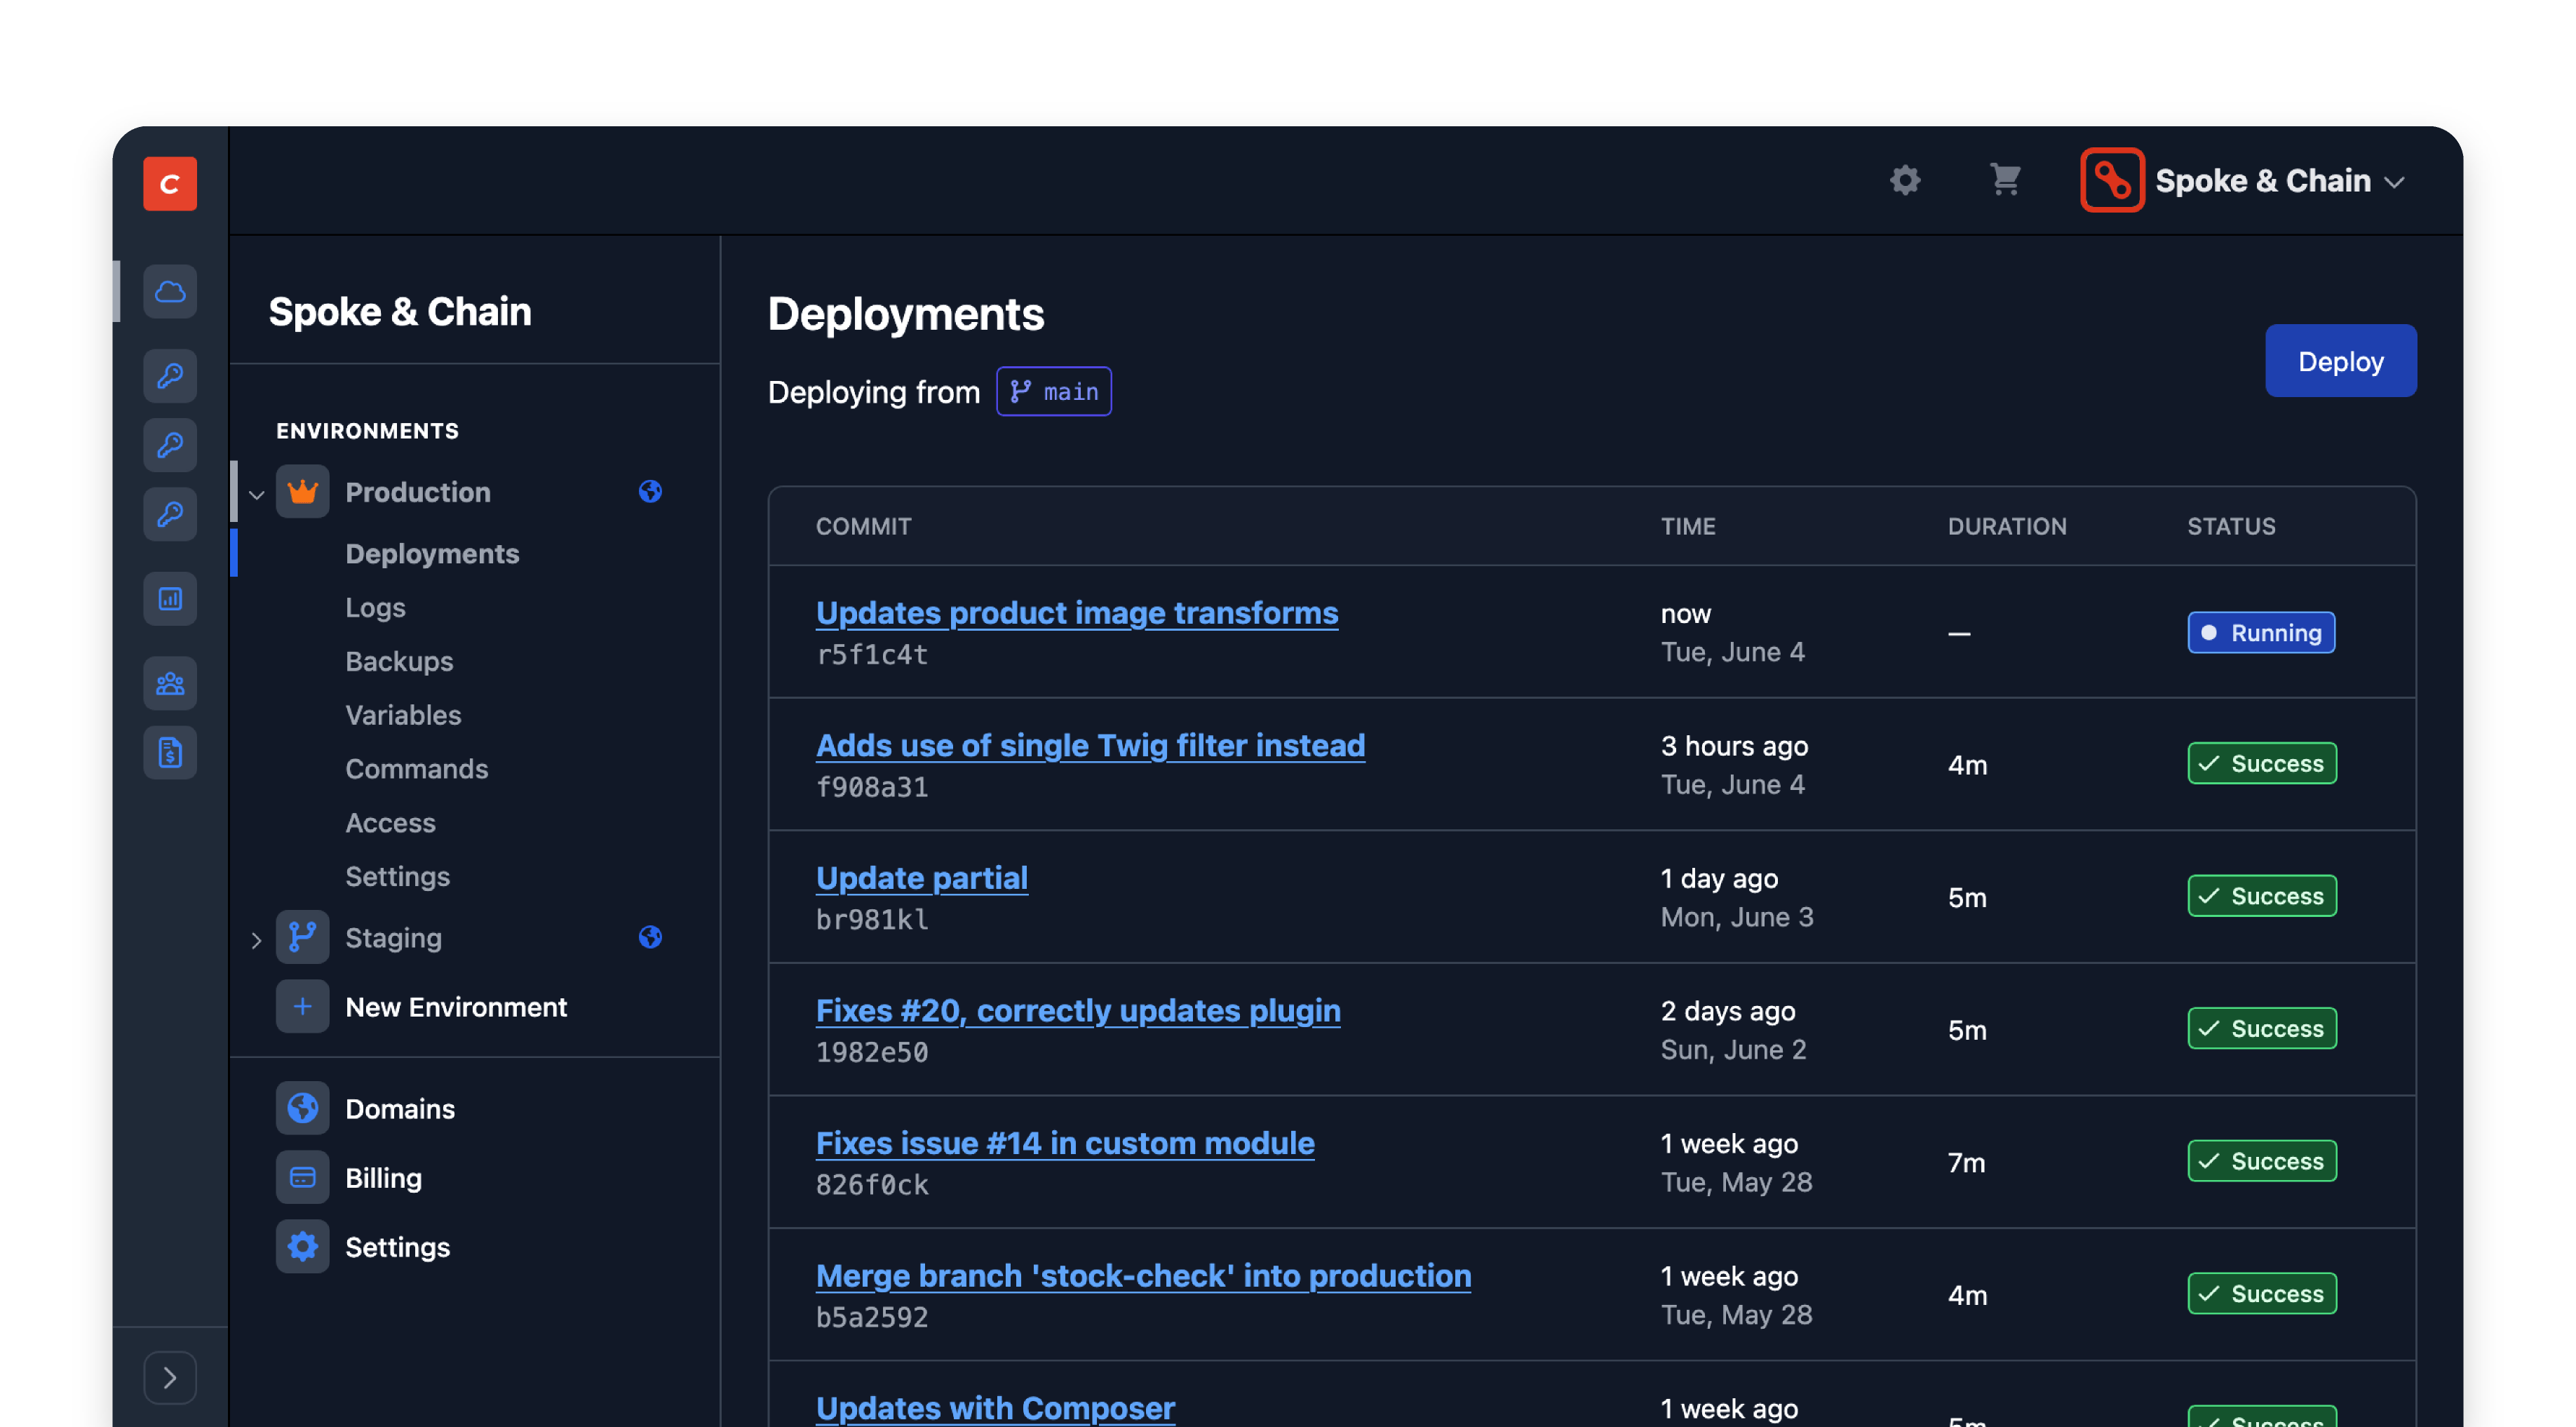The height and width of the screenshot is (1427, 2576).
Task: Open the Backups menu item
Action: (x=399, y=662)
